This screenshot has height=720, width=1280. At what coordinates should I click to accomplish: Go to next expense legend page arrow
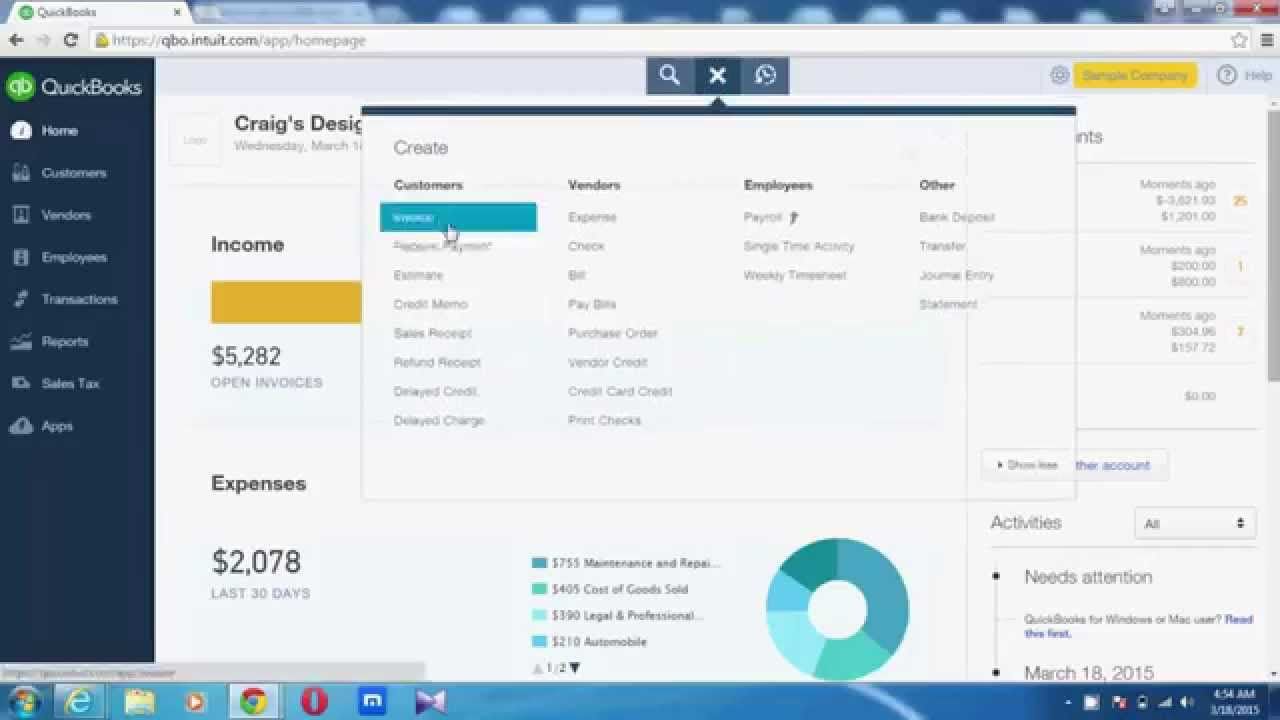click(x=575, y=668)
